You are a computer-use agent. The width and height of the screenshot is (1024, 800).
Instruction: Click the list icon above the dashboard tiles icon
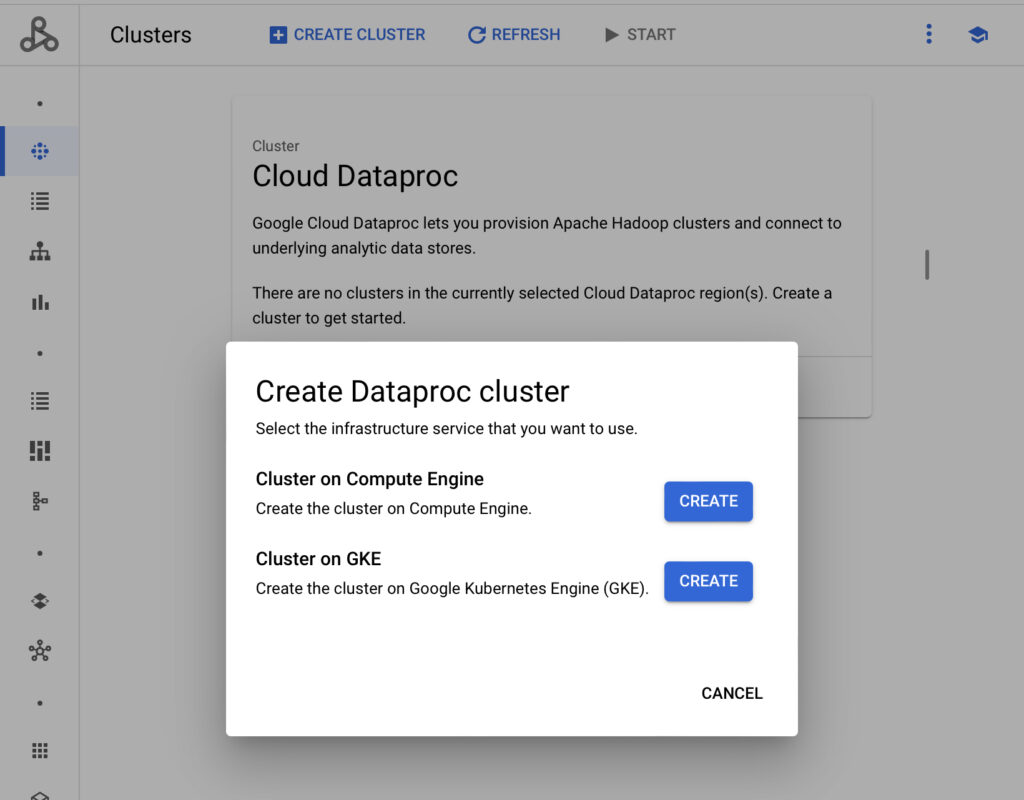point(40,401)
